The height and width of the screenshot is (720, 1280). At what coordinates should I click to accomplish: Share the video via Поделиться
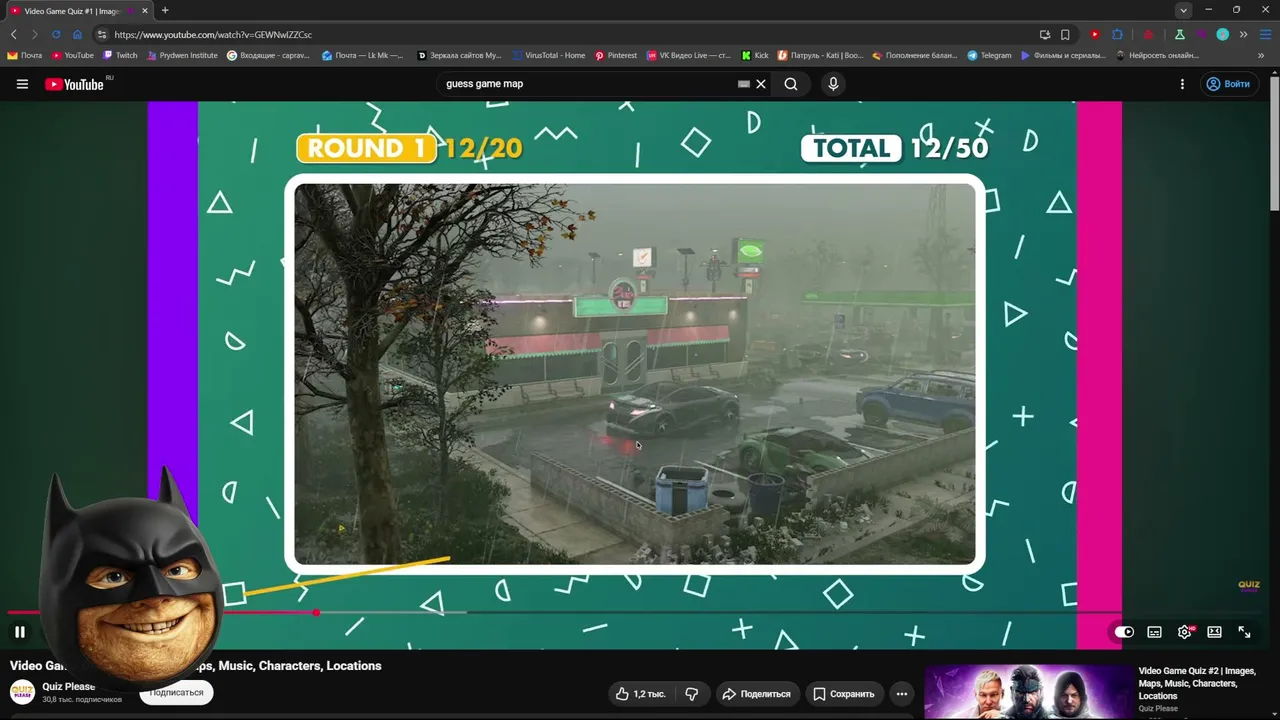point(756,694)
